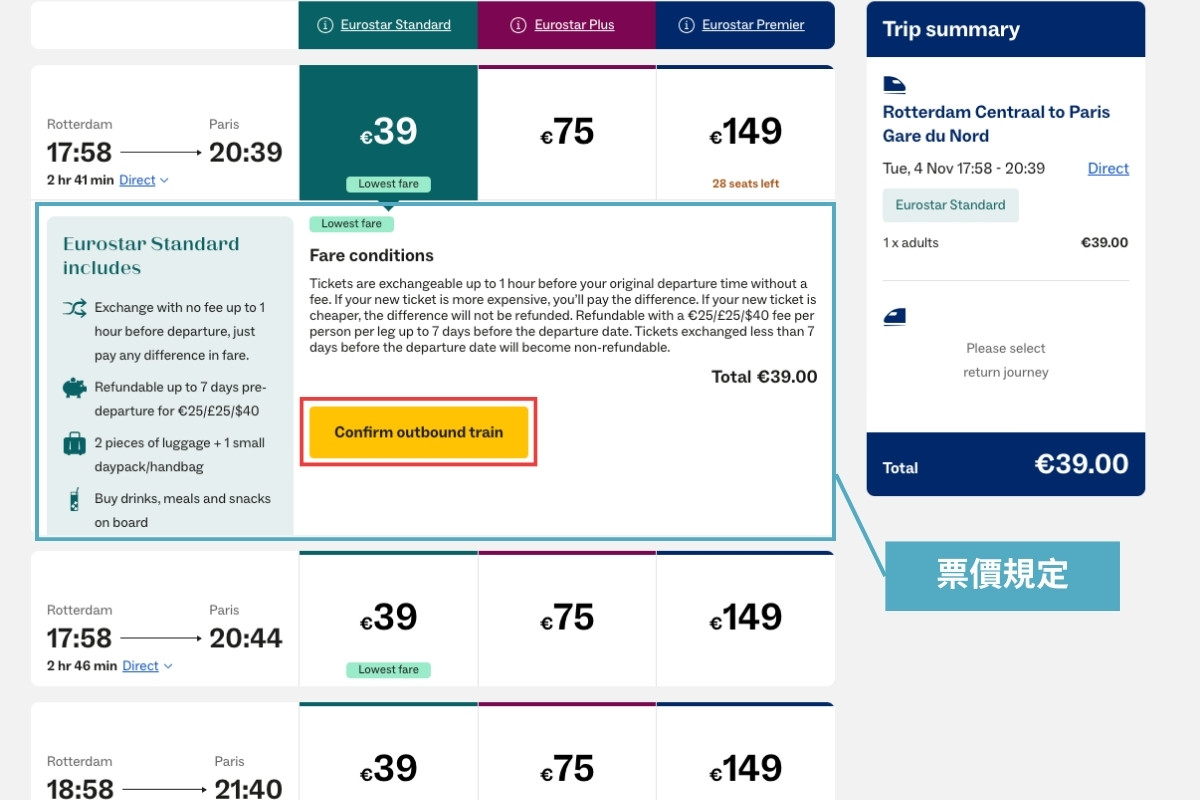The width and height of the screenshot is (1200, 800).
Task: Click the piggy bank refund icon
Action: pos(75,388)
